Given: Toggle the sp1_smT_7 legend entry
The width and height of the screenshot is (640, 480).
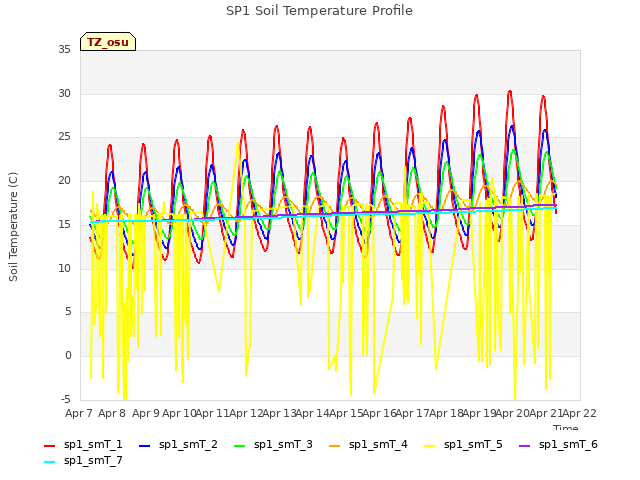Looking at the screenshot, I should 83,460.
